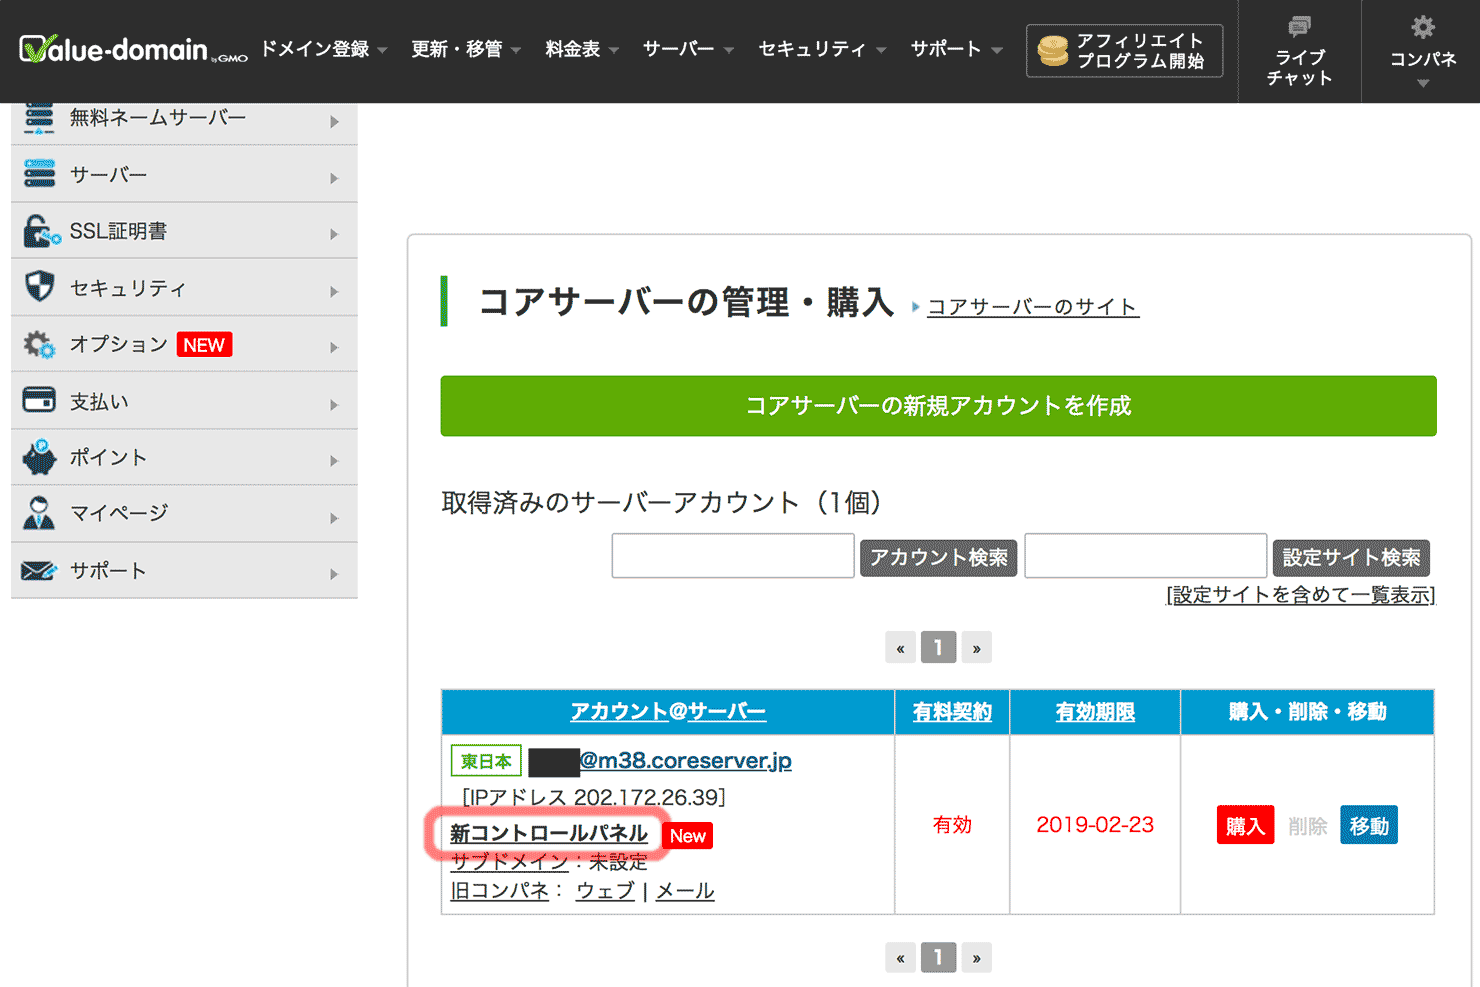Image resolution: width=1480 pixels, height=987 pixels.
Task: Expand the セキュリティ sidebar arrow
Action: (x=334, y=291)
